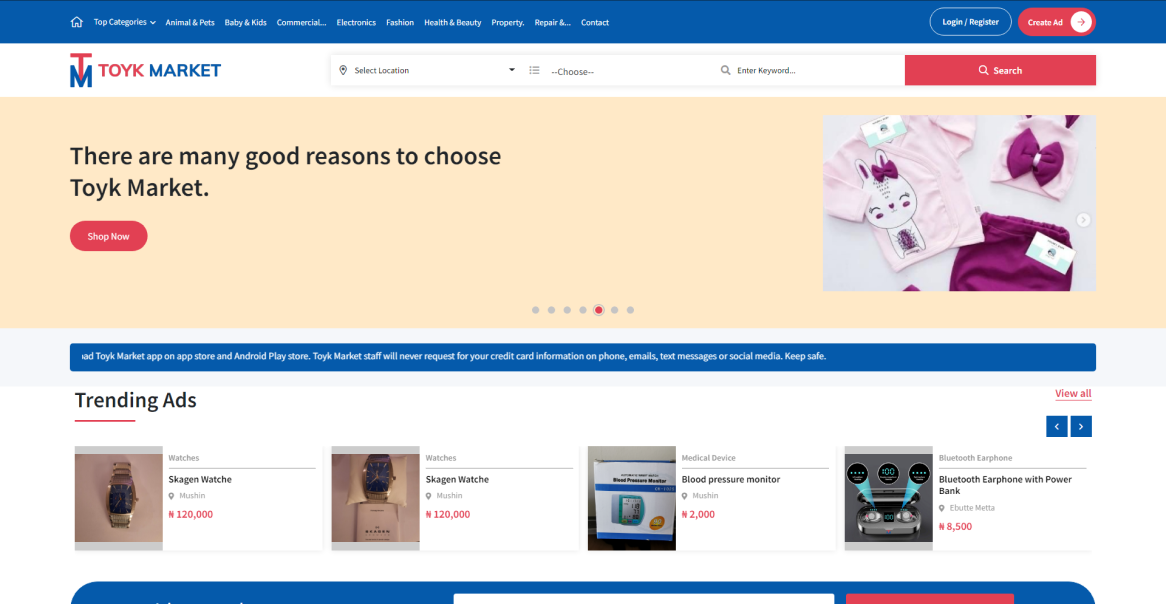Open the Electronics menu item
Screen dimensions: 1166x604
coord(356,22)
